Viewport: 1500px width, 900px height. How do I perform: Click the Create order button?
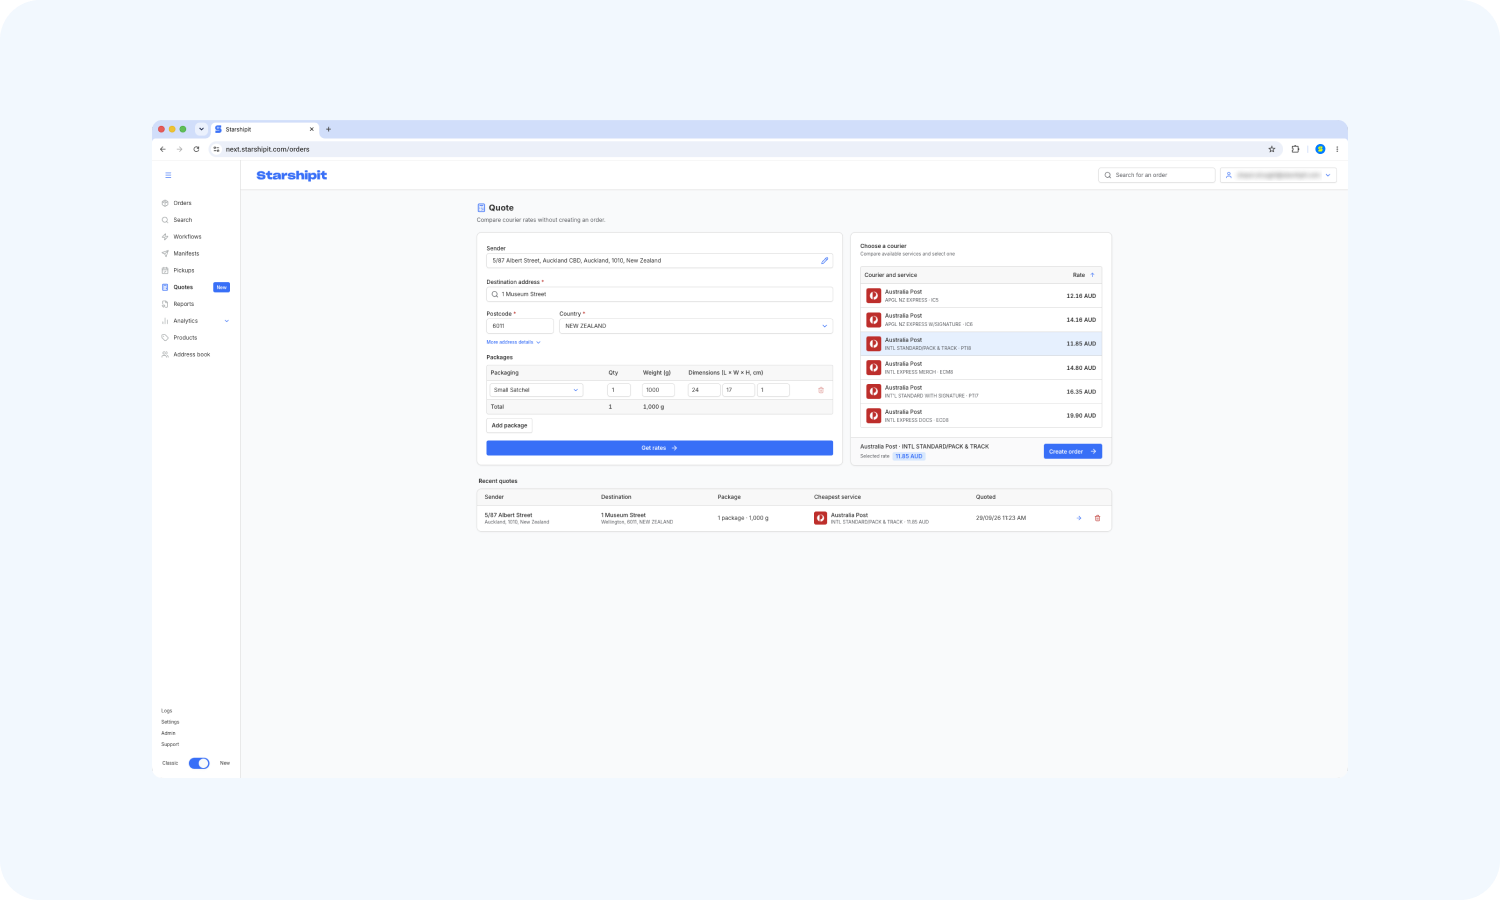tap(1073, 452)
